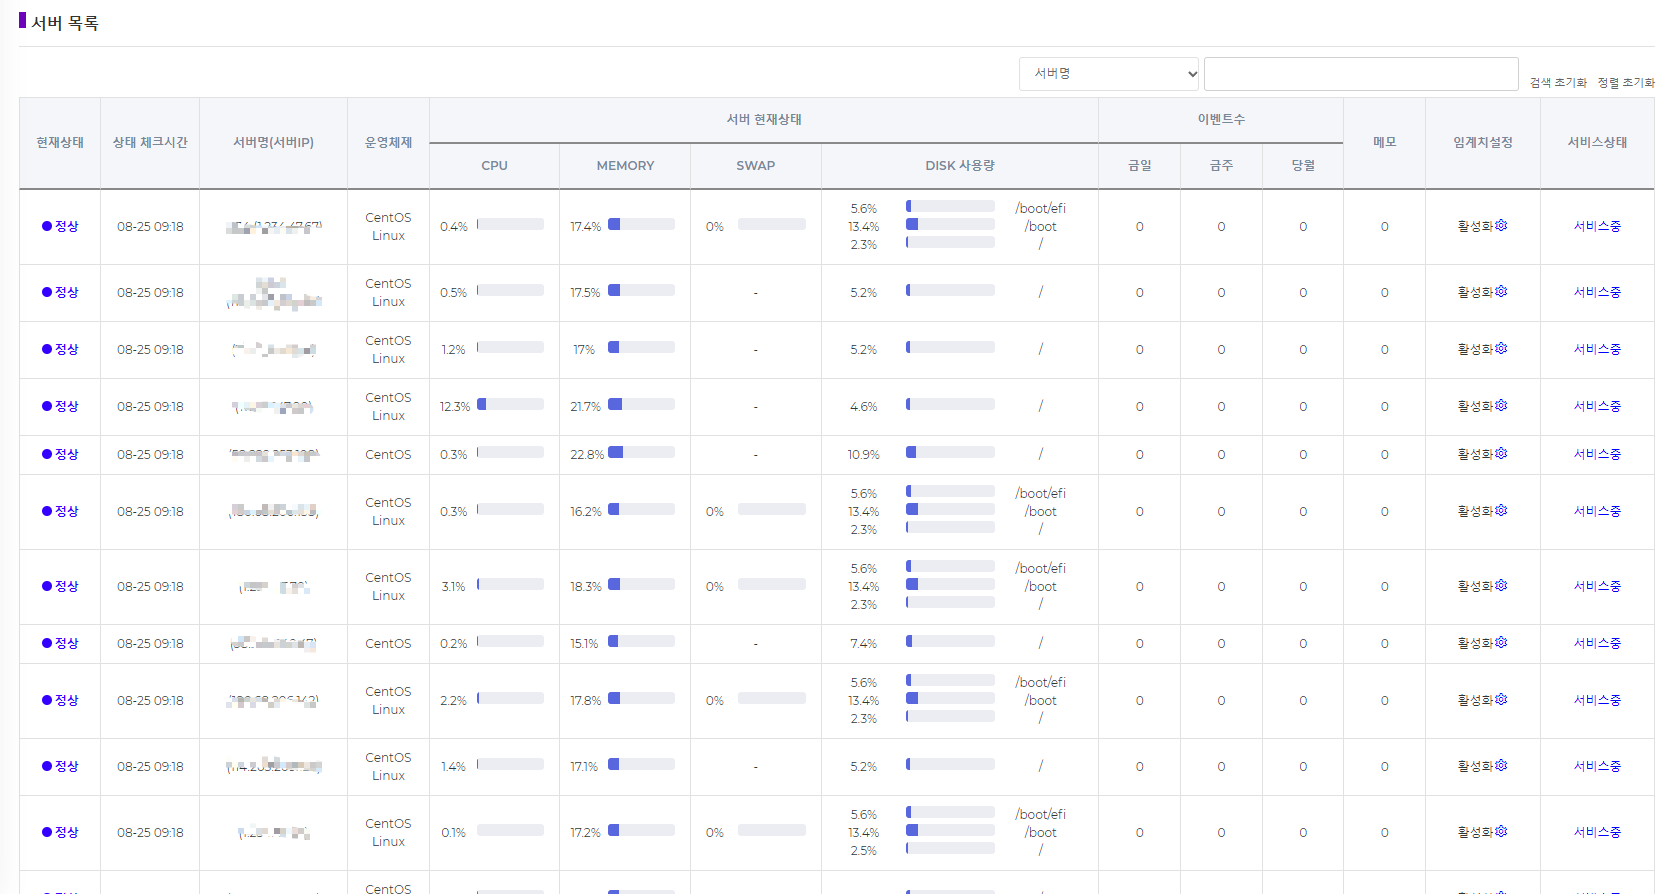The height and width of the screenshot is (894, 1660).
Task: Click the 정렬 초기화 link
Action: click(1626, 83)
